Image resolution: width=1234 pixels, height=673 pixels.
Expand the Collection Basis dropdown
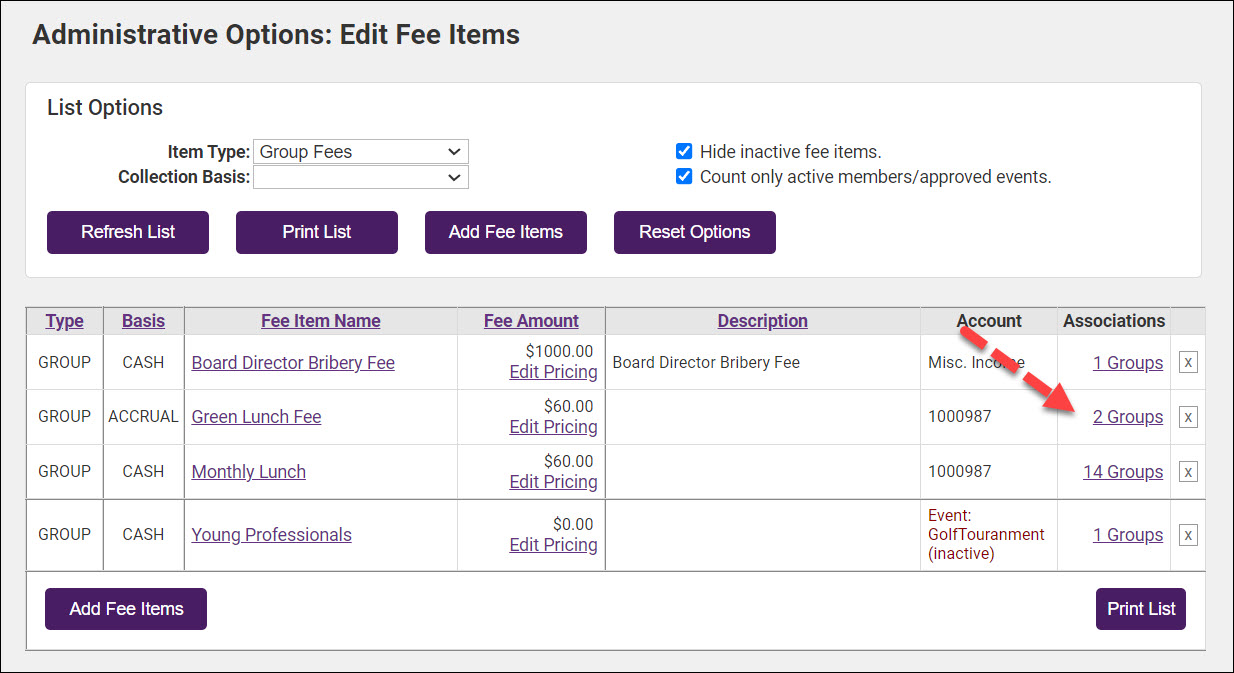click(360, 177)
